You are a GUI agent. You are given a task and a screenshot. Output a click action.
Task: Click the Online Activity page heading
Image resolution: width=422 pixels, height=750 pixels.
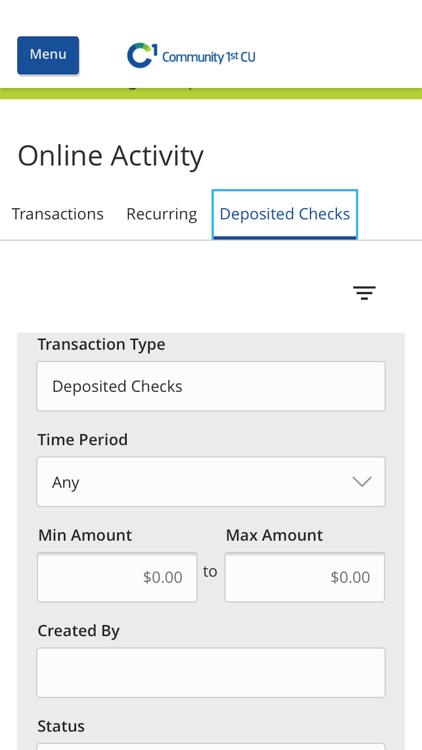point(111,156)
